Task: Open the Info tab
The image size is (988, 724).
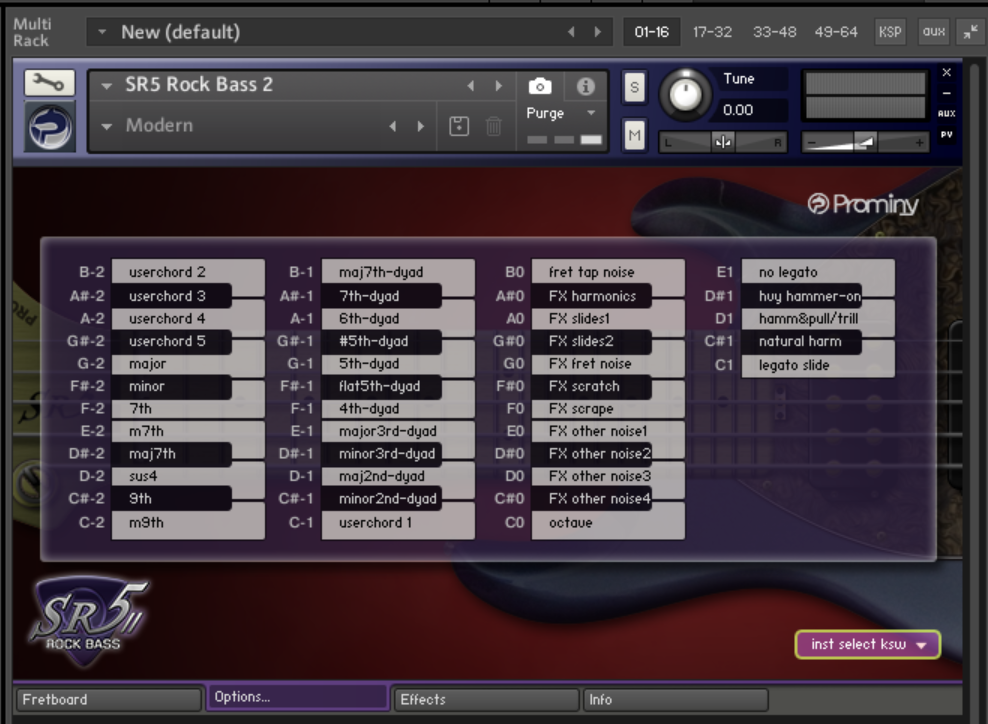Action: click(675, 699)
